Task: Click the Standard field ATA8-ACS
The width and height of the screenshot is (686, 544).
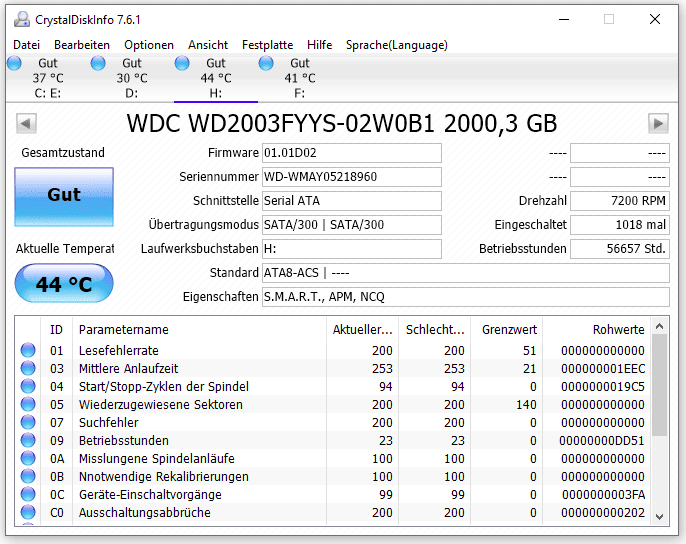Action: pos(466,273)
